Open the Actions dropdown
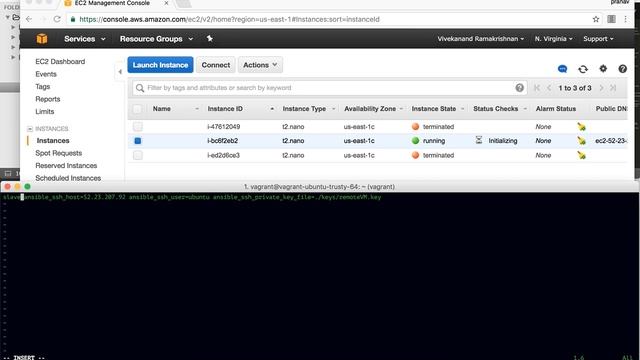The width and height of the screenshot is (640, 360). click(x=260, y=65)
